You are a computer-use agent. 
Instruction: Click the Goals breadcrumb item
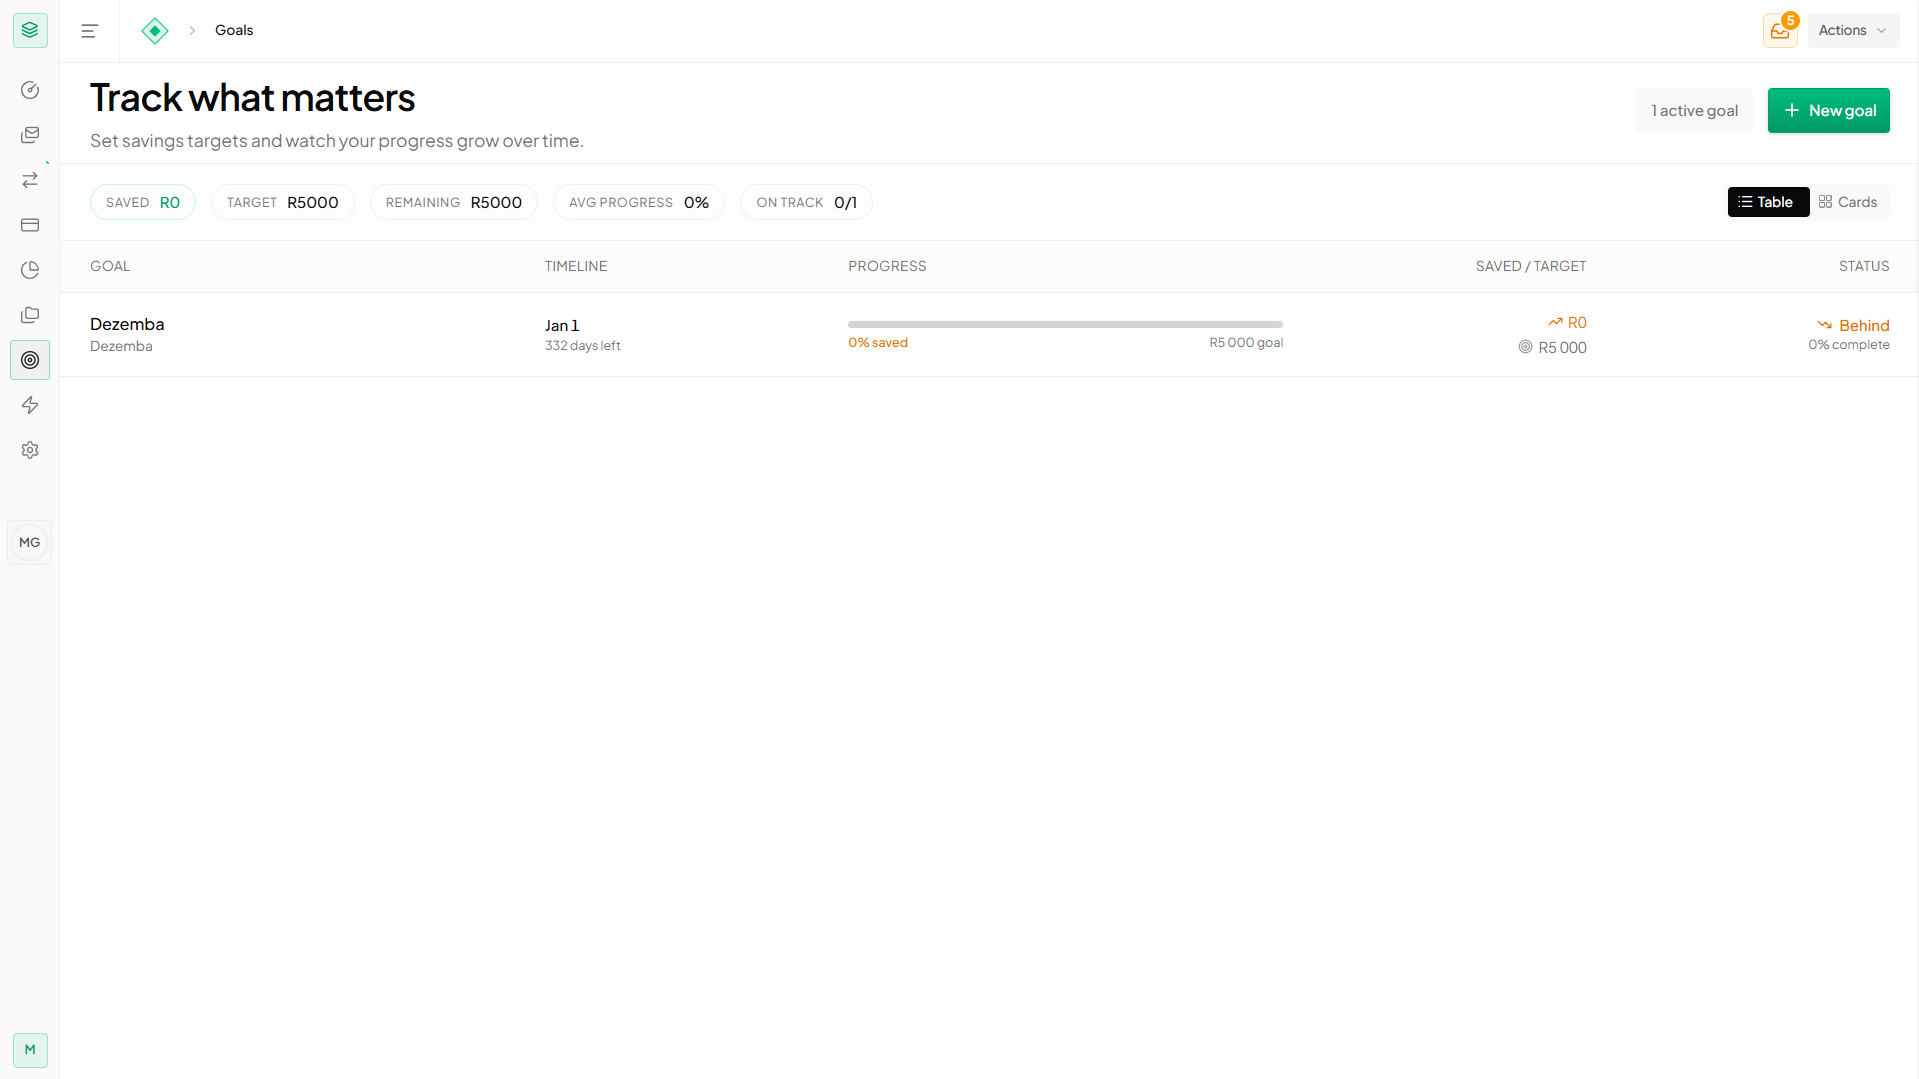[233, 30]
